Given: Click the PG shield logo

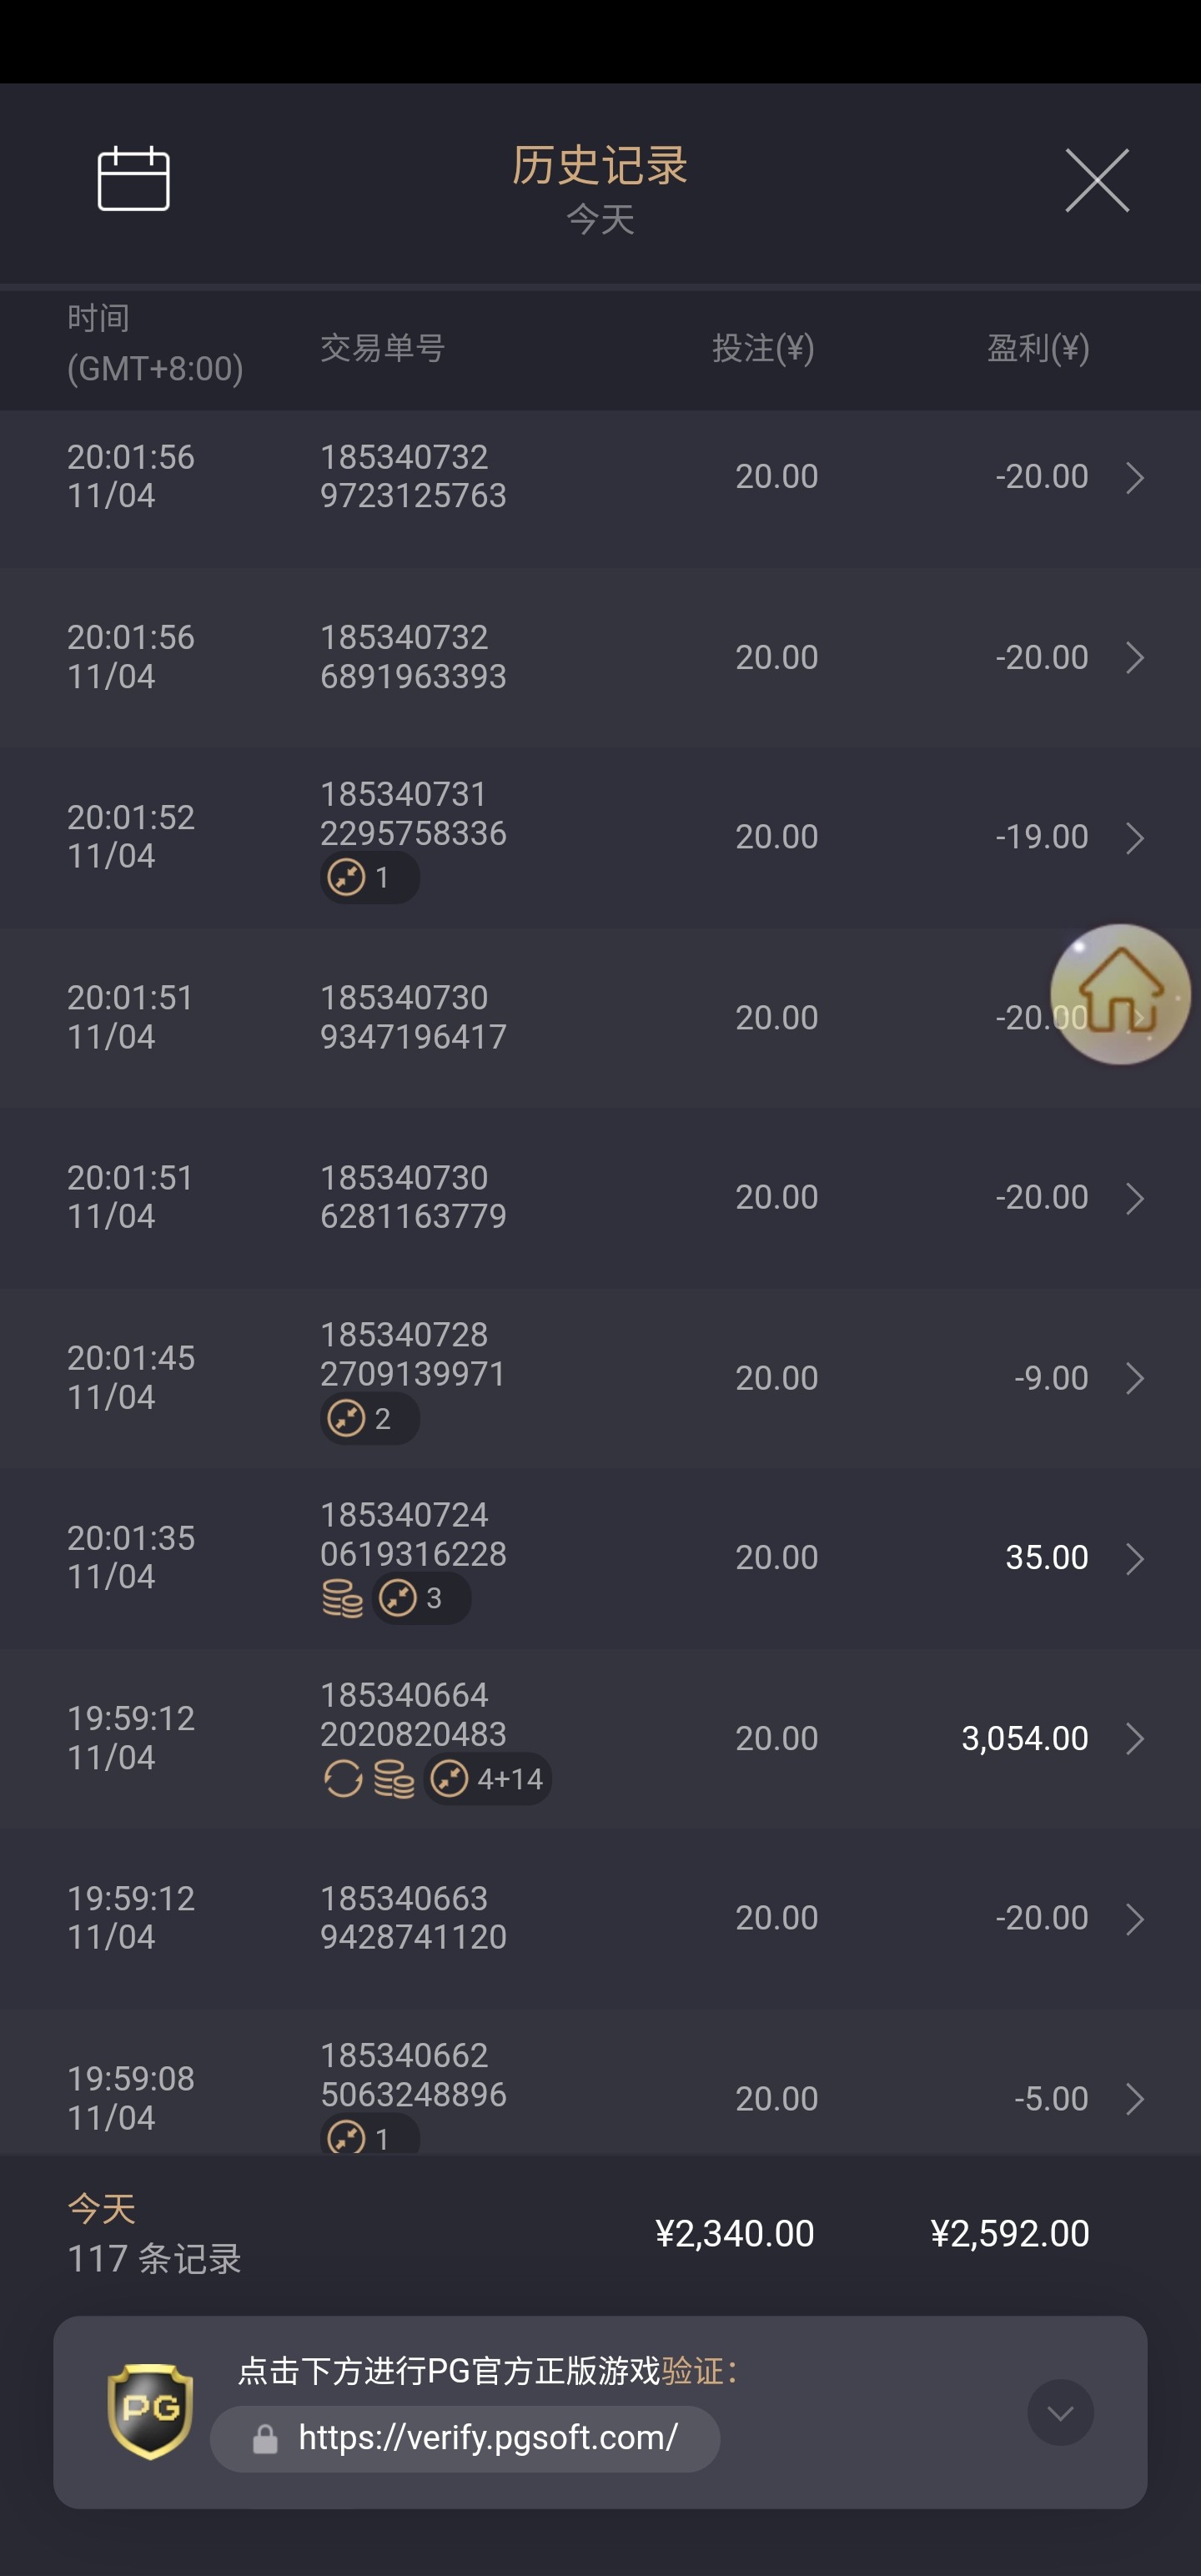Looking at the screenshot, I should (150, 2410).
